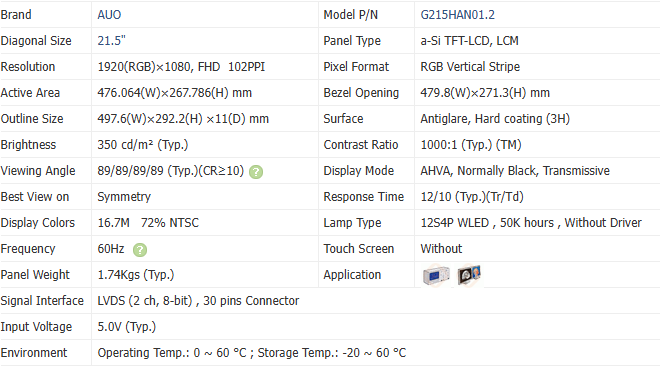660x369 pixels.
Task: Click the Surface Antiglare Hard coating value
Action: click(x=495, y=119)
